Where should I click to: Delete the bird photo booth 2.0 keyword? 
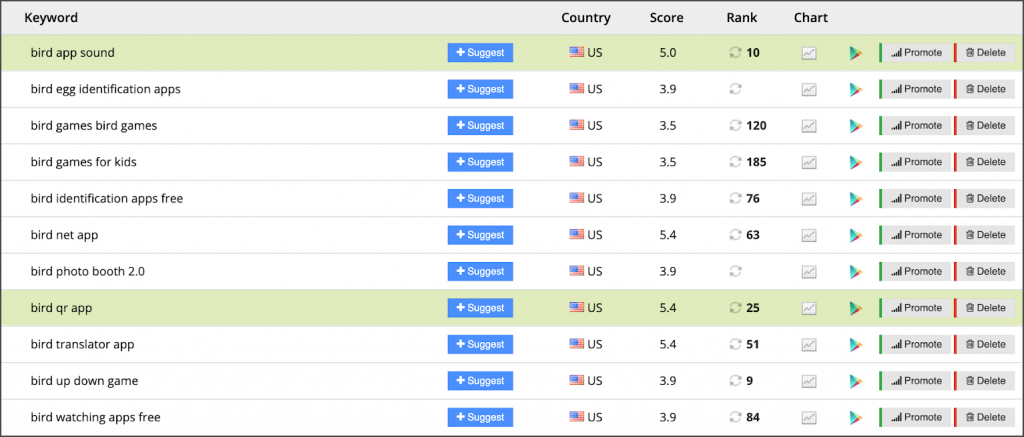coord(984,271)
